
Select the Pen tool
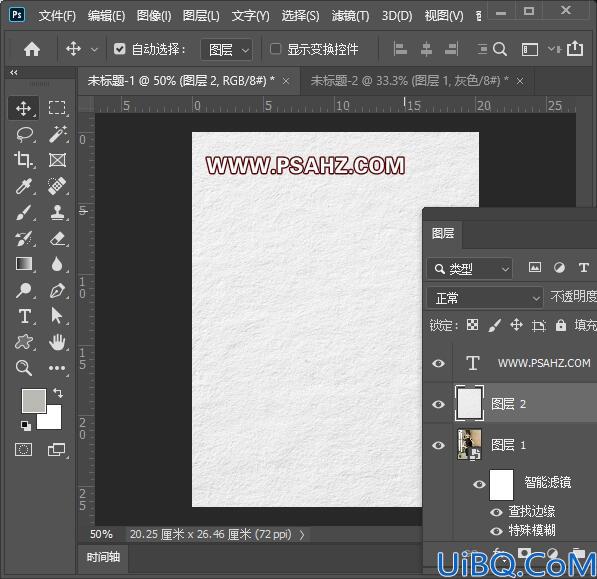pos(57,290)
